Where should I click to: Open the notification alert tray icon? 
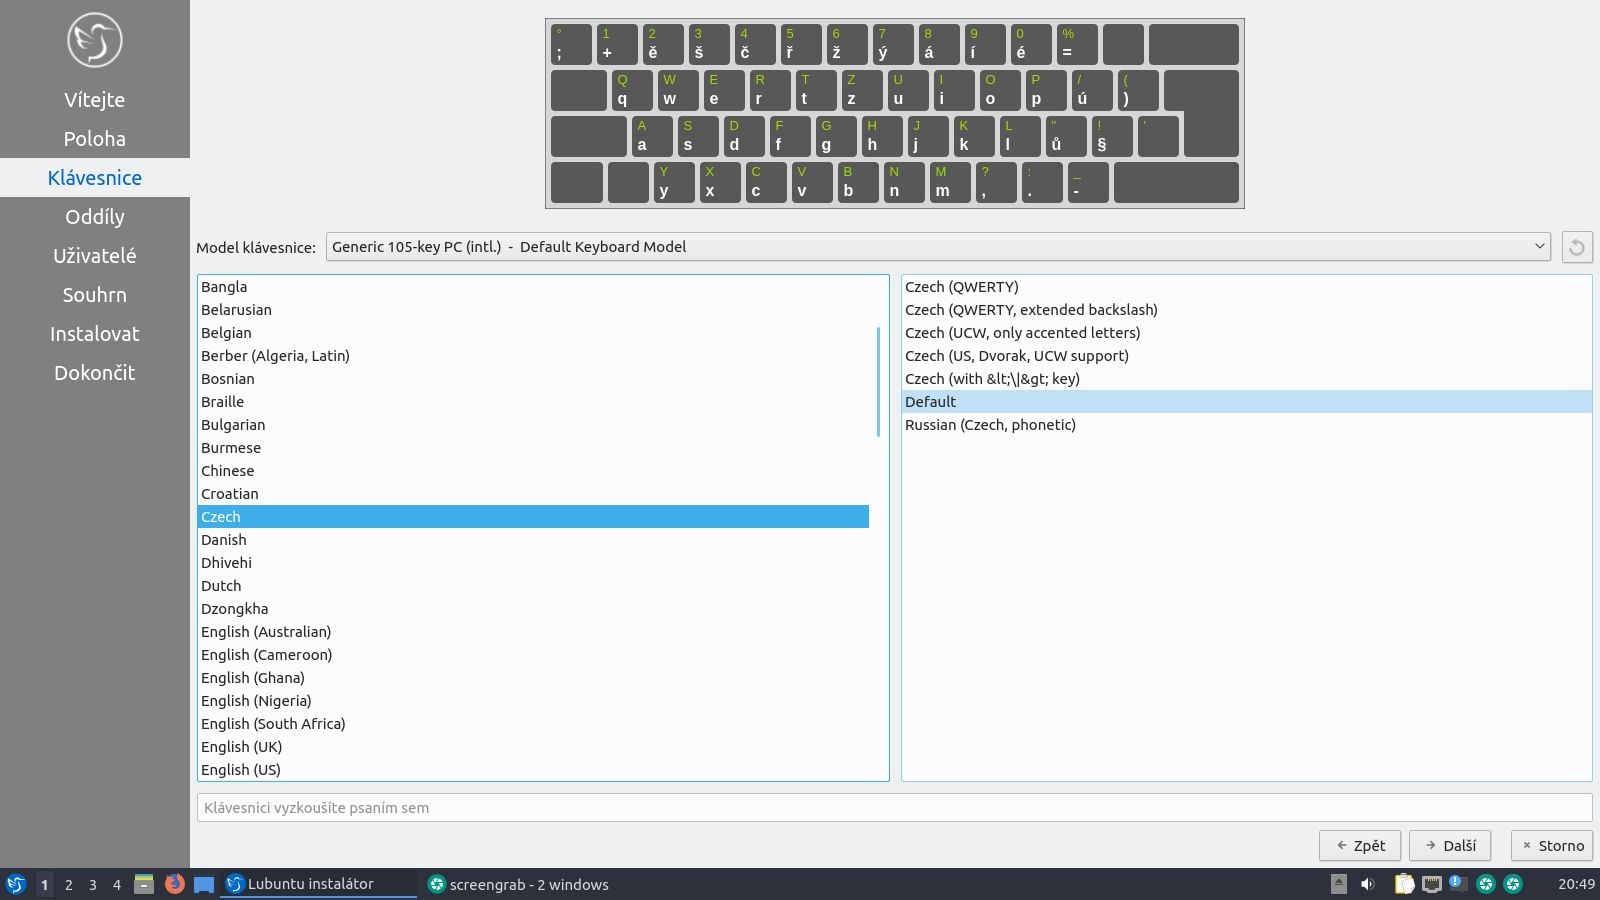[1458, 884]
